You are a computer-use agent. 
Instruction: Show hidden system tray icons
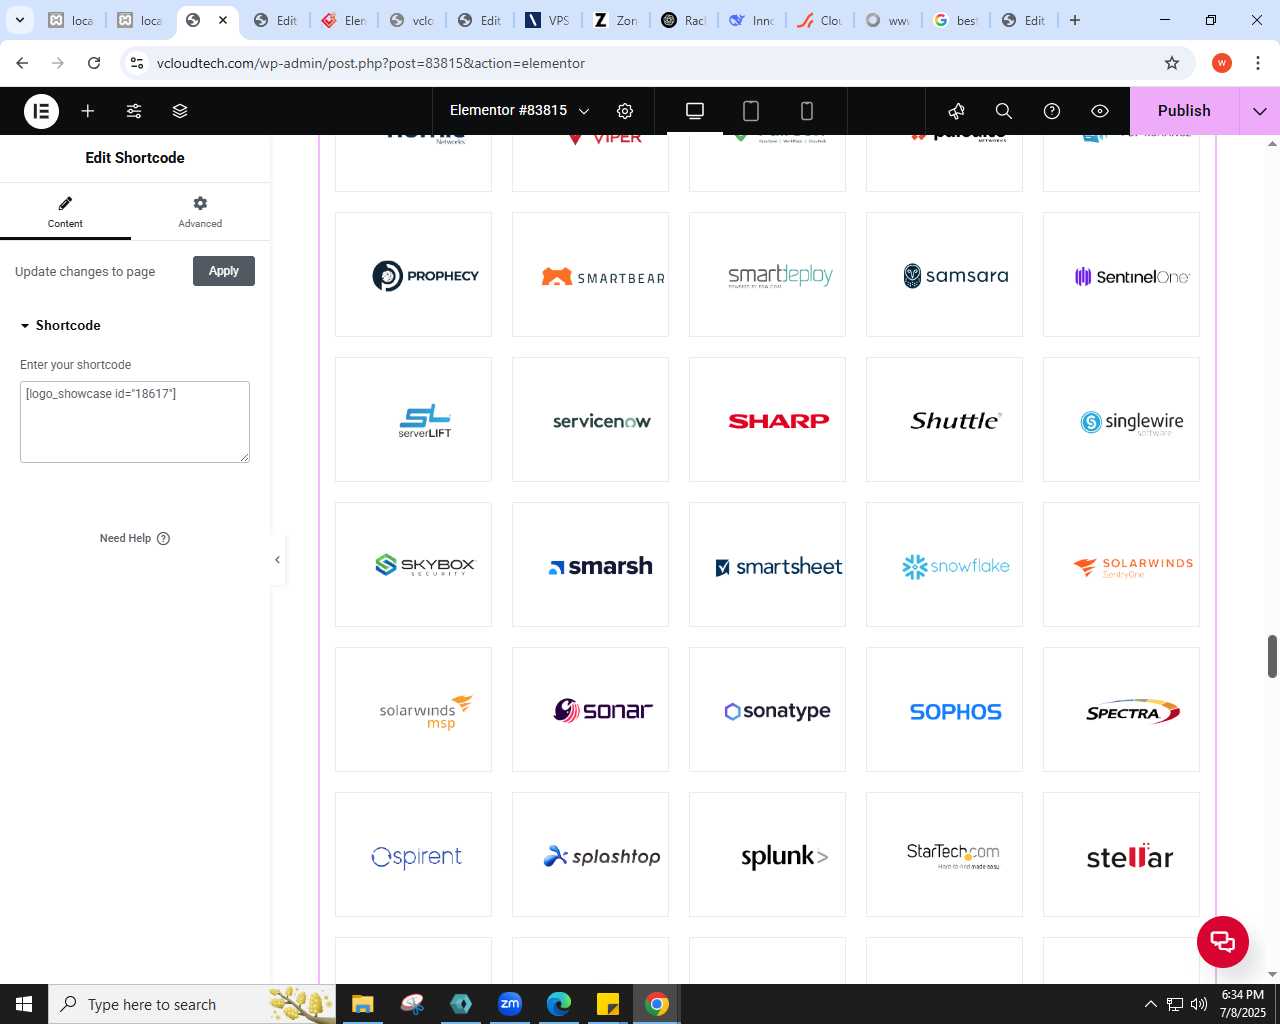coord(1150,1004)
